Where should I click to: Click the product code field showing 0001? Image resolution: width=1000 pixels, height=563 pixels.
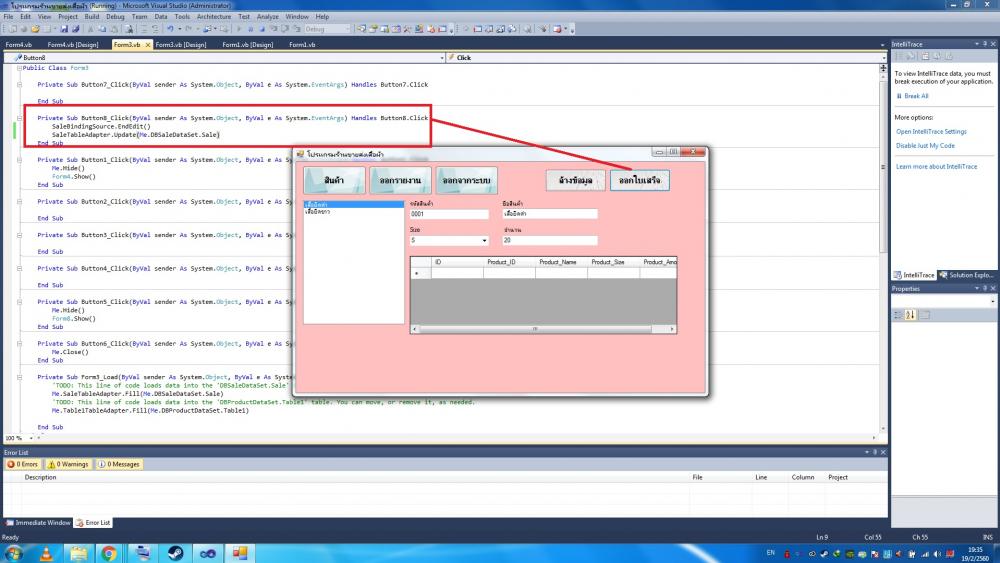(449, 214)
